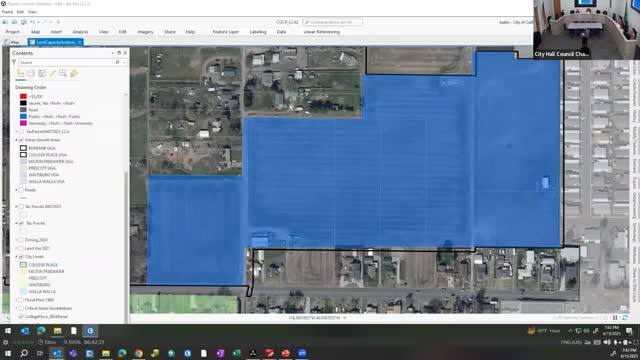Open the notification center icon in system tray
This screenshot has height=360, width=640.
[629, 331]
